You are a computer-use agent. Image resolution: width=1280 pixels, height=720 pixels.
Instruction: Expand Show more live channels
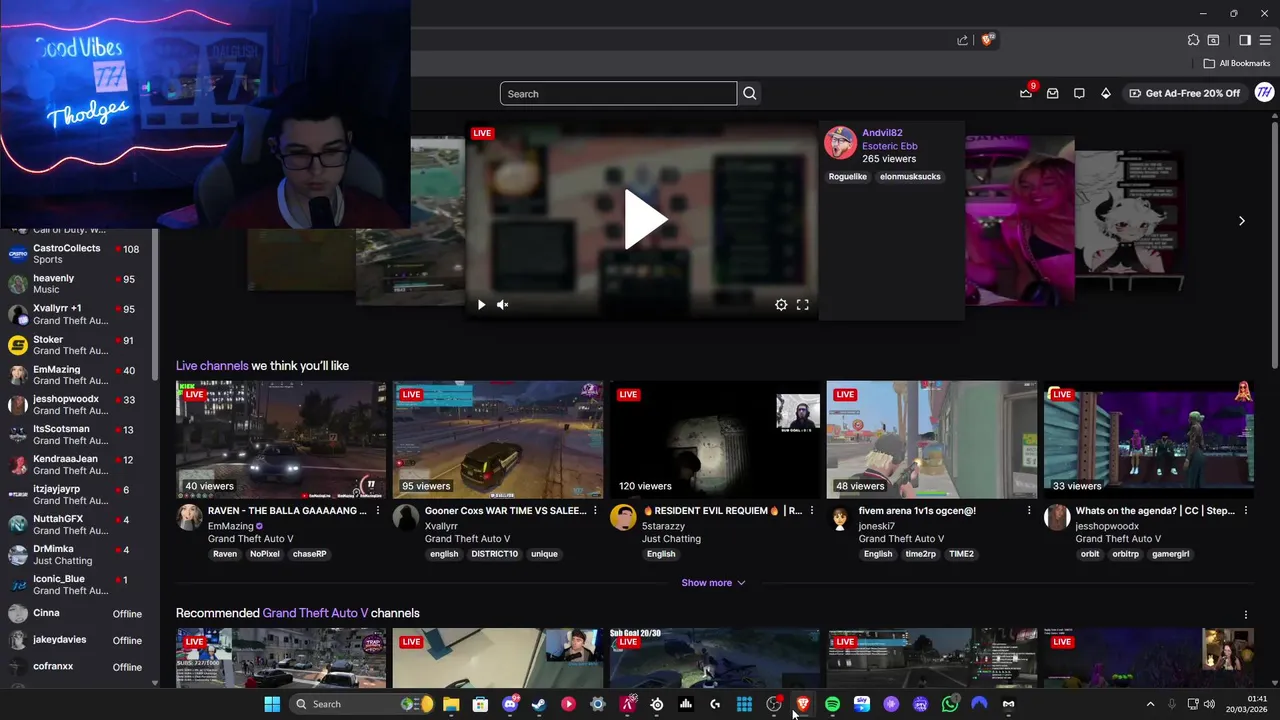tap(713, 583)
